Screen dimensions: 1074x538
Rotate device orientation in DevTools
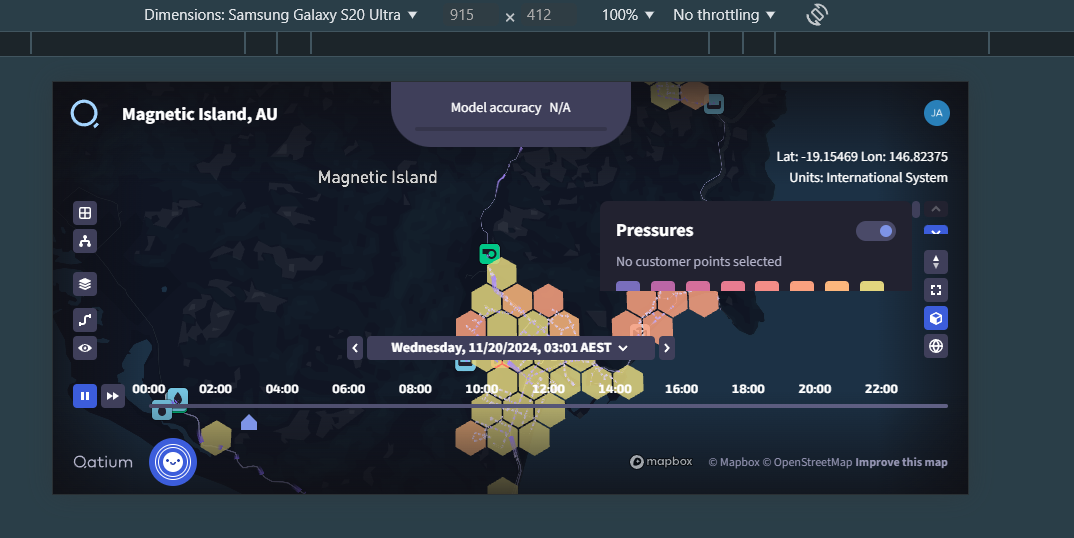[816, 14]
